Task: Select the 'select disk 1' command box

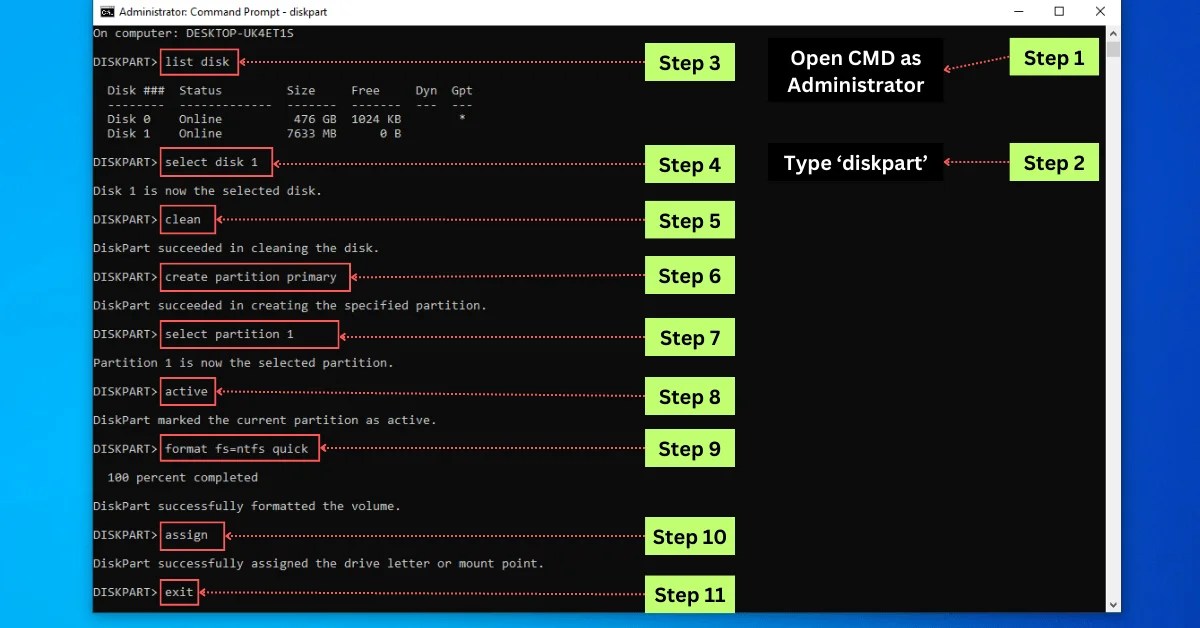Action: coord(216,161)
